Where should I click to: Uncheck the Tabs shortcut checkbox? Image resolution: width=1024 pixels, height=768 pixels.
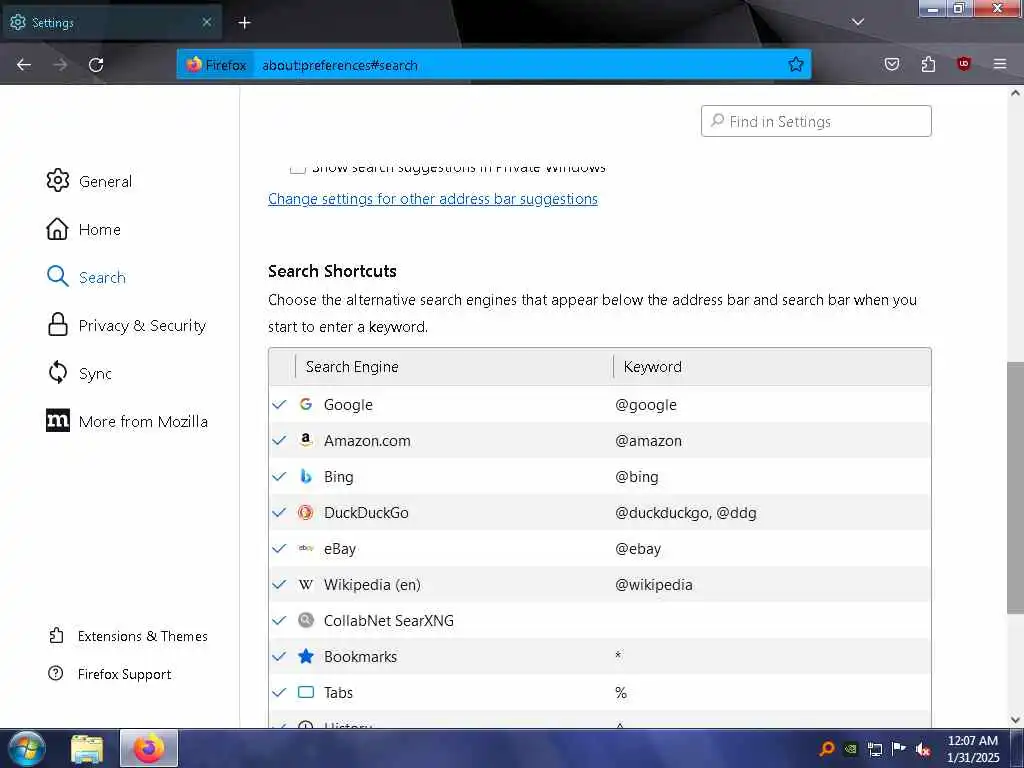tap(280, 692)
